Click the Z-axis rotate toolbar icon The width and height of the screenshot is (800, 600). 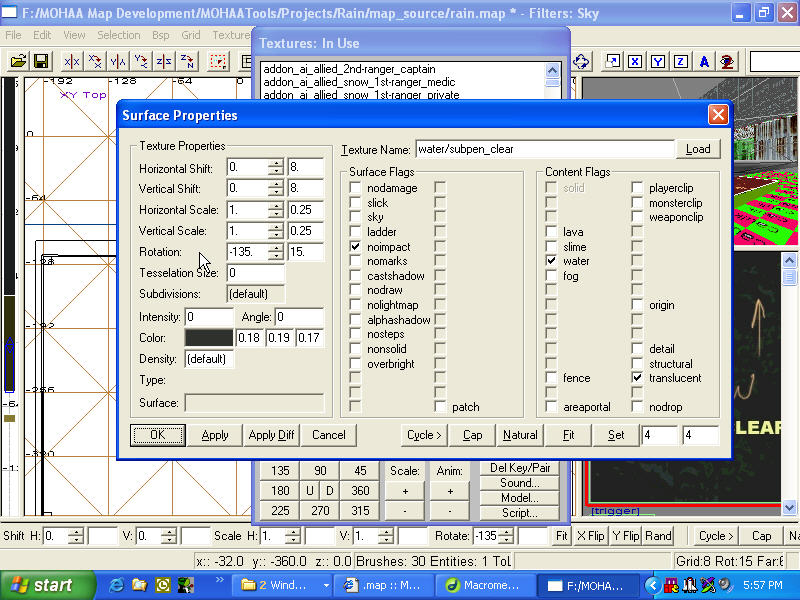(187, 61)
